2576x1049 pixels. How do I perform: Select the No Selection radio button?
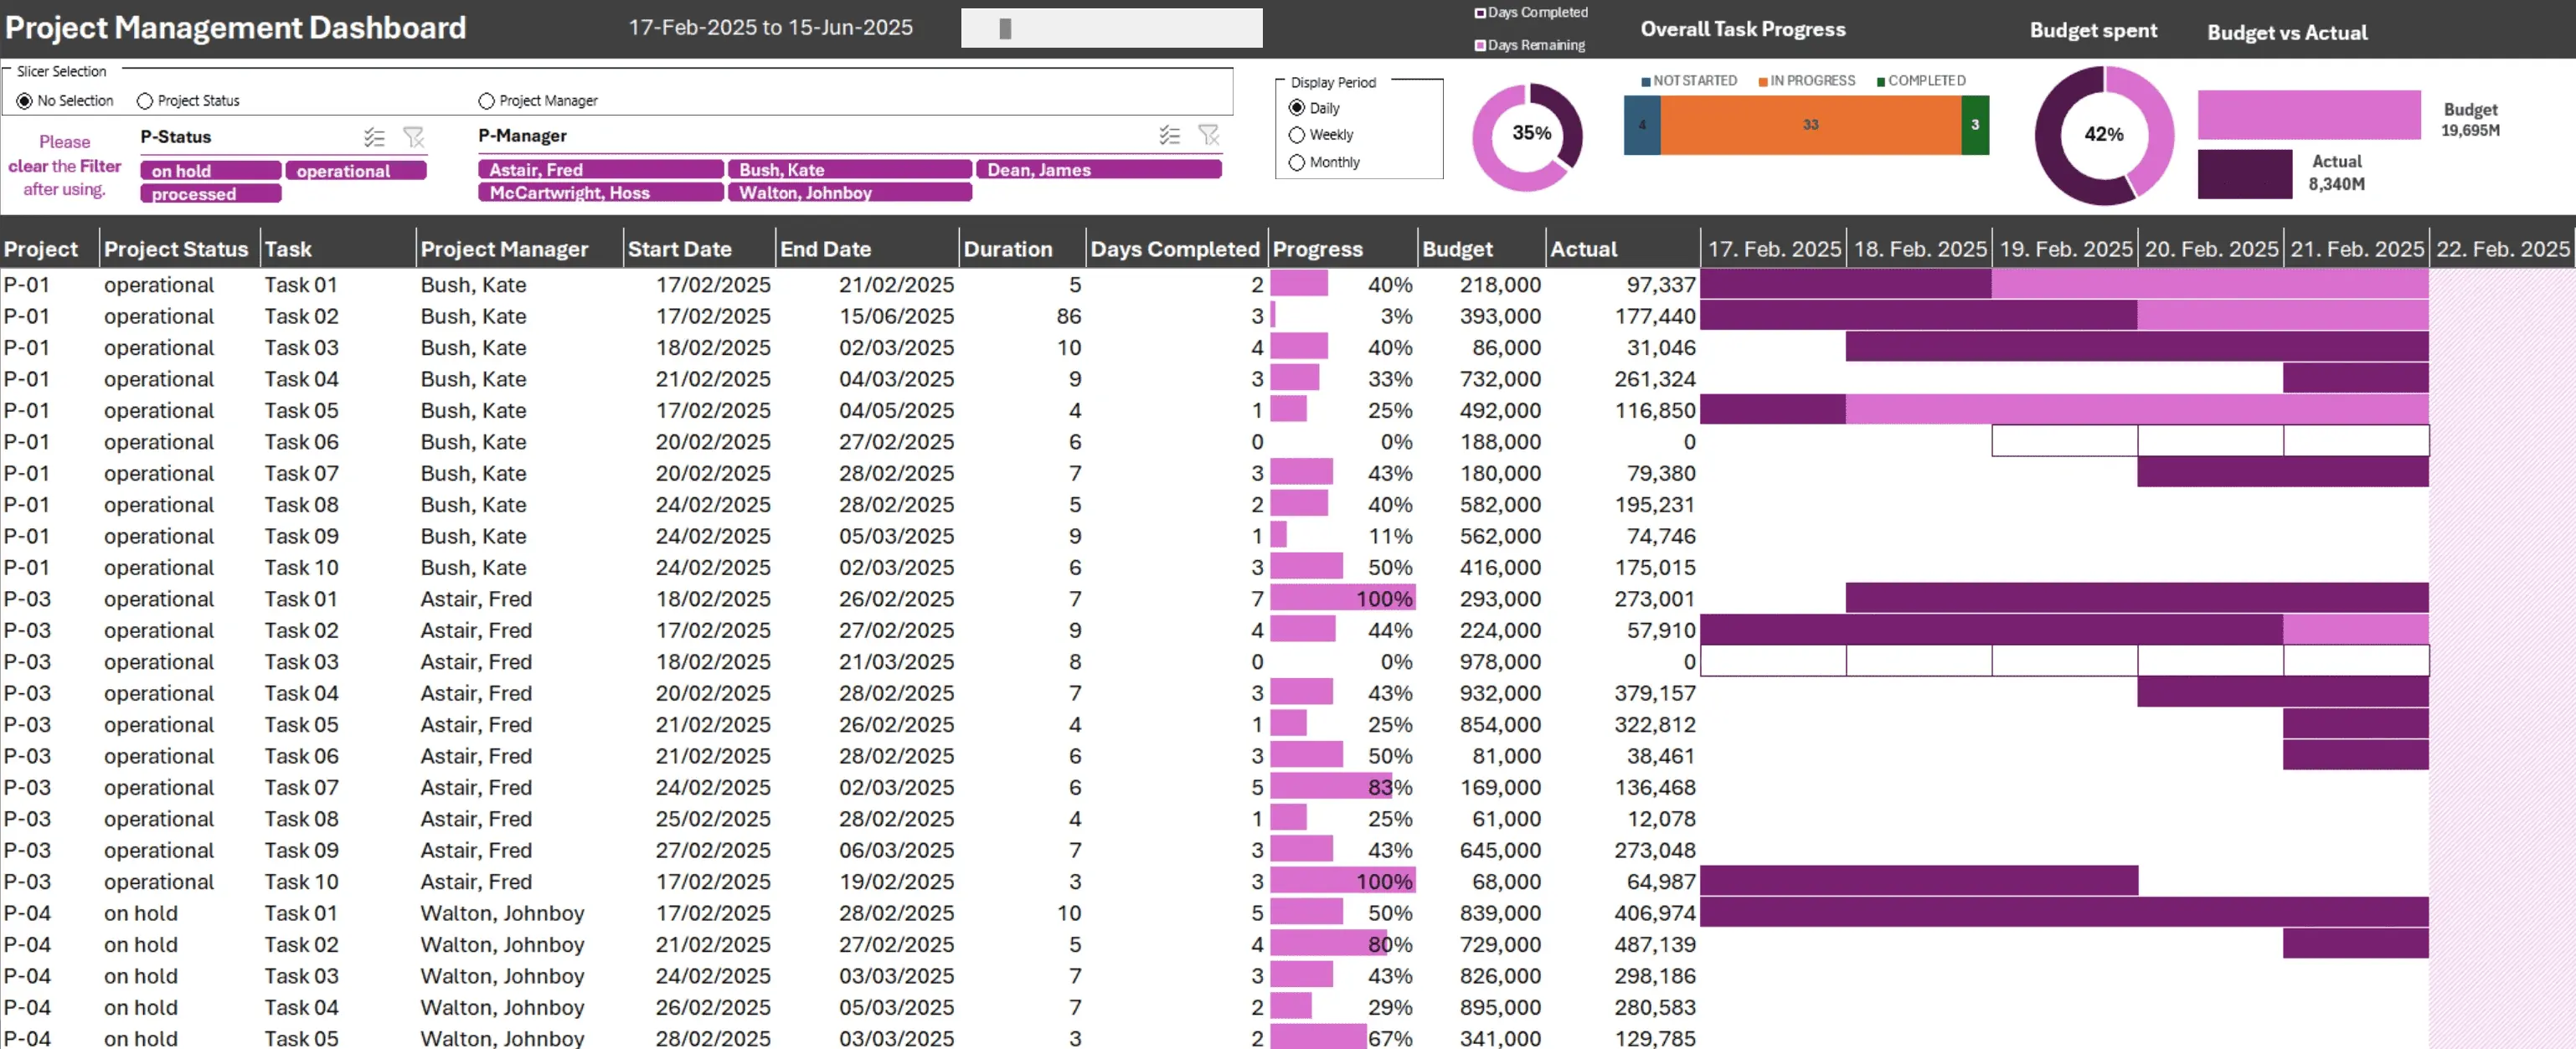[24, 100]
